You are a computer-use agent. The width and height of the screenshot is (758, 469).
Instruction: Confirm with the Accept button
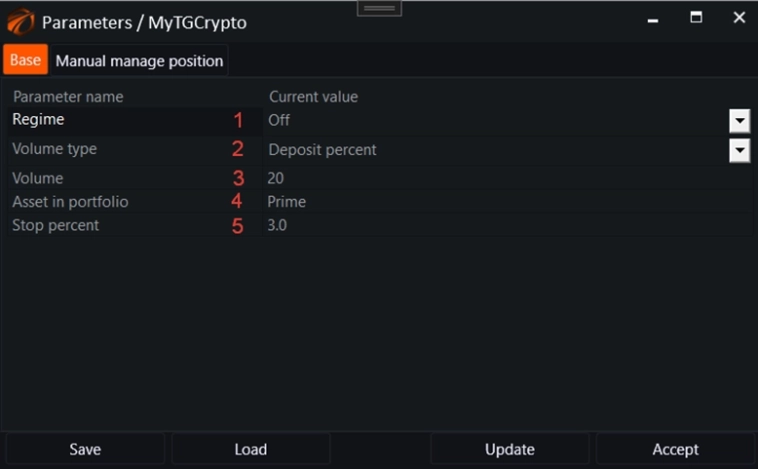click(675, 449)
